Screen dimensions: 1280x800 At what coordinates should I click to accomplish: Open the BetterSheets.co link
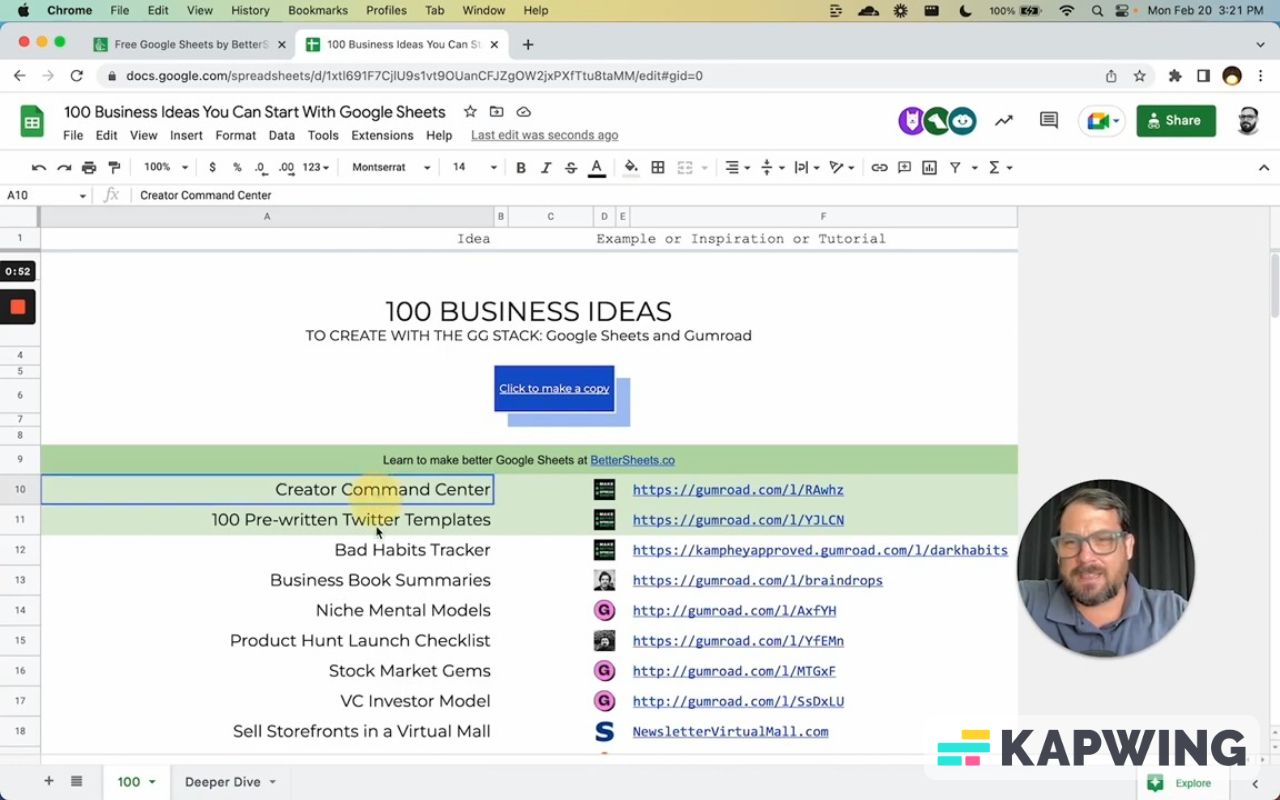pyautogui.click(x=632, y=460)
